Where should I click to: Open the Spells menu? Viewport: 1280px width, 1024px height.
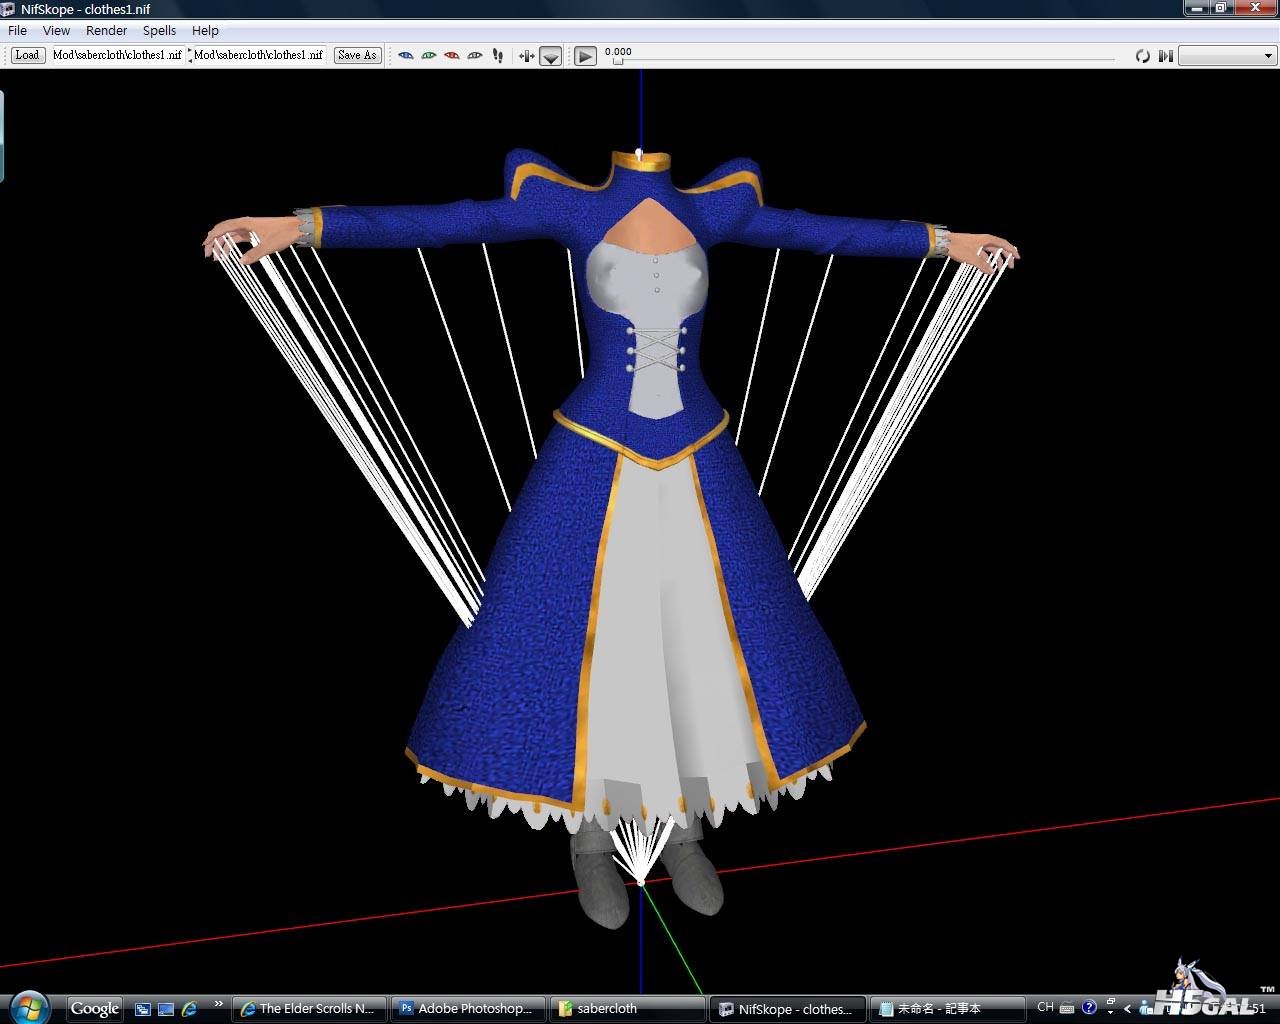159,31
